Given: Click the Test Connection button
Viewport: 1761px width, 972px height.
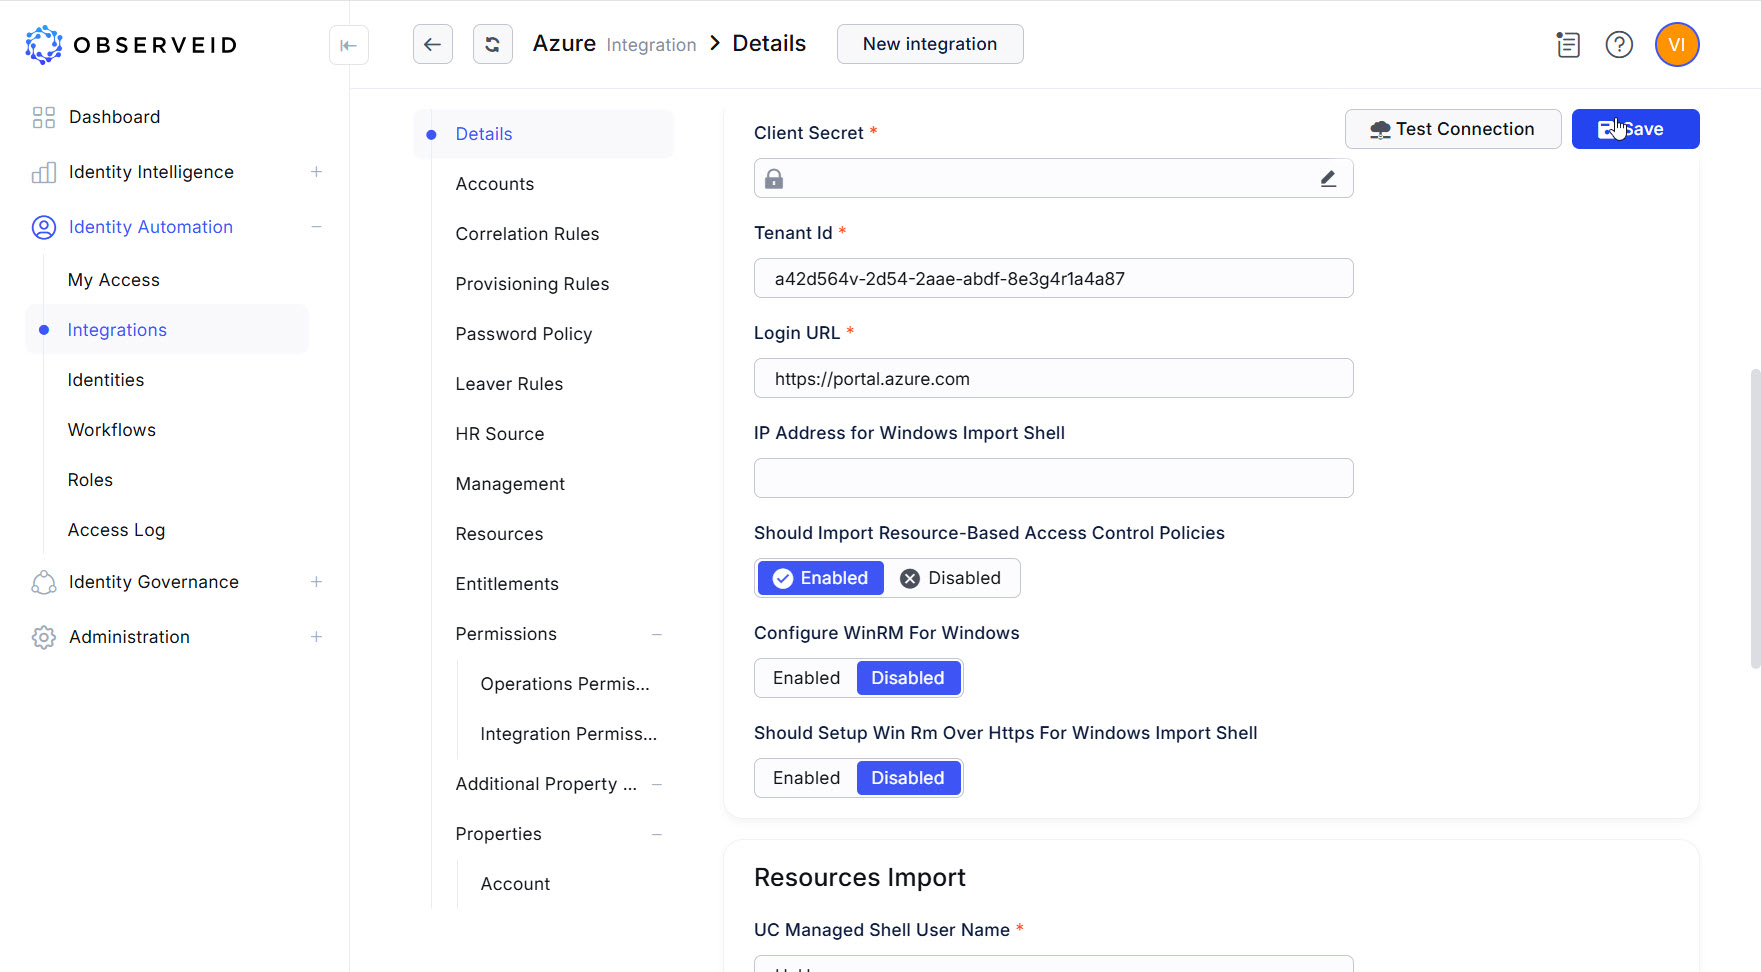Looking at the screenshot, I should [x=1452, y=129].
